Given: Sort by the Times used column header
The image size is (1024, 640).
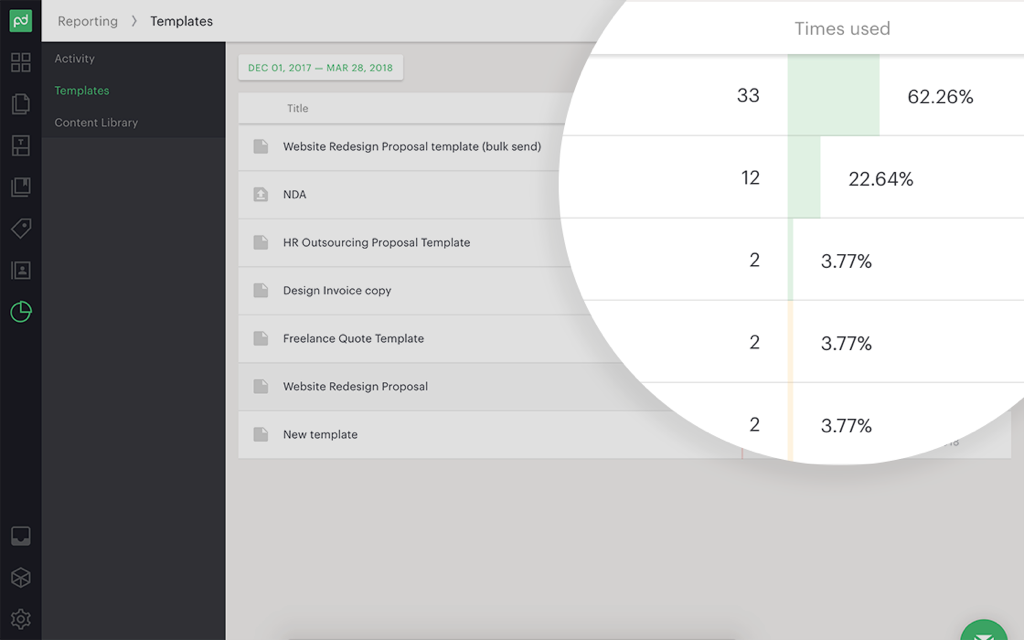Looking at the screenshot, I should [x=842, y=29].
